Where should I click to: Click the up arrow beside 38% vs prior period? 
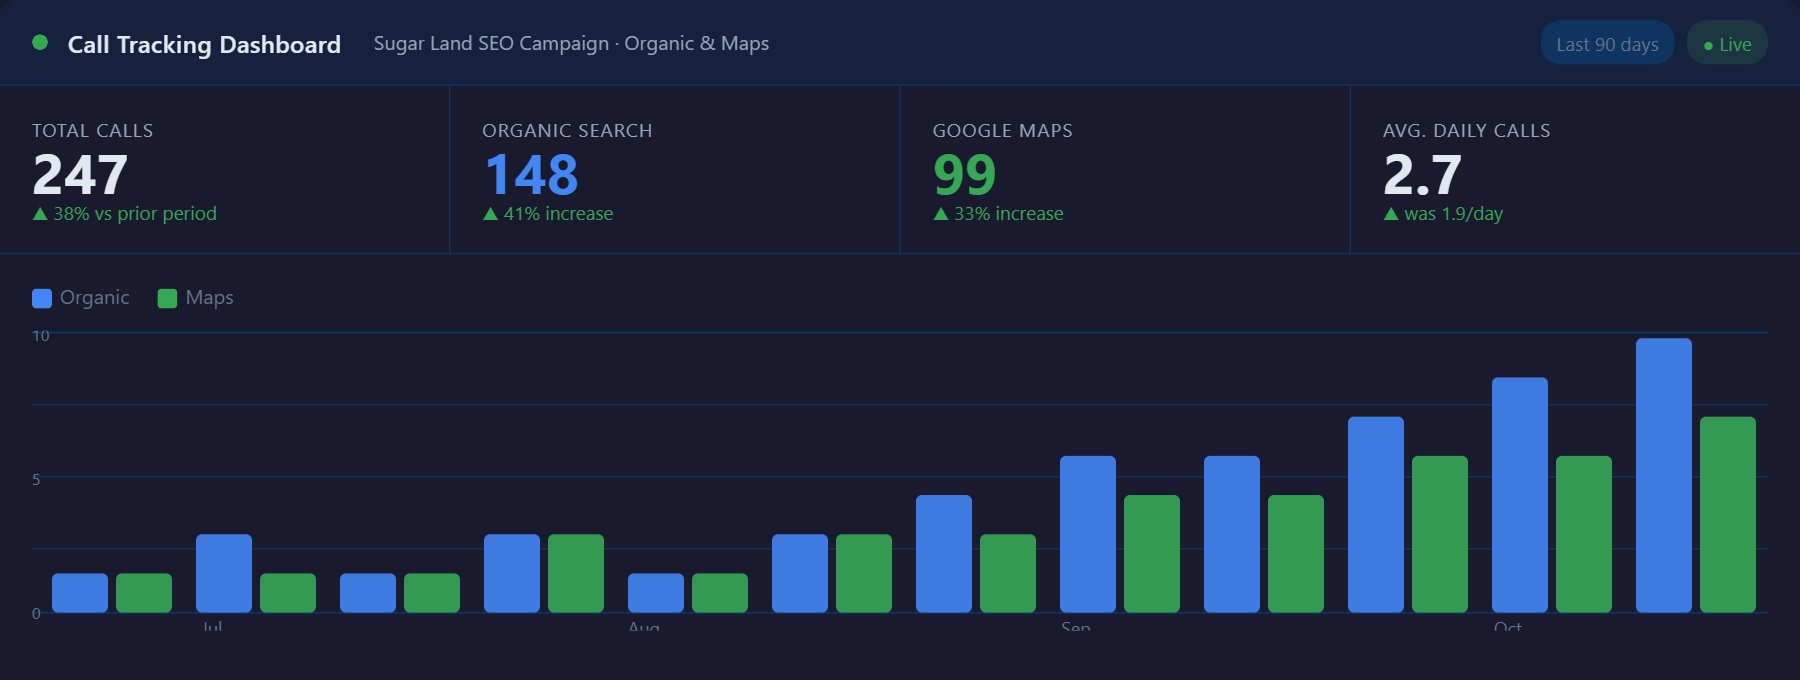[x=40, y=214]
